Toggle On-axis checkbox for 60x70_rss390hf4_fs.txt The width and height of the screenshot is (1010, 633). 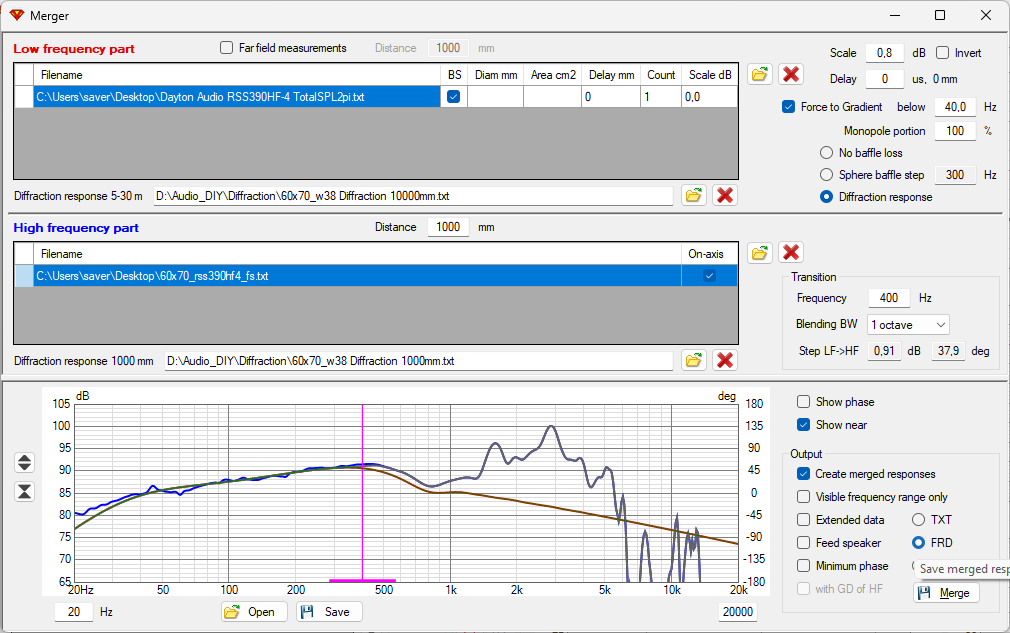709,276
